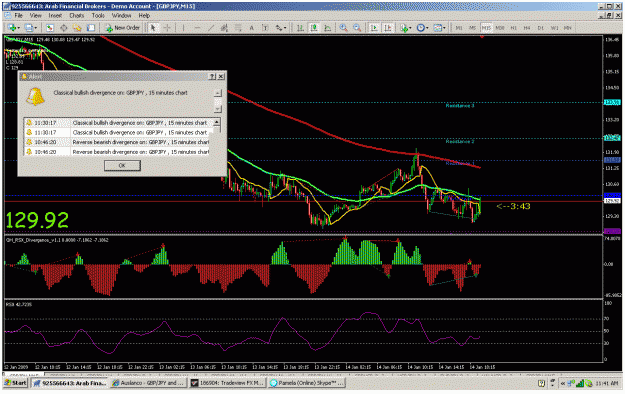
Task: Toggle the Terminal panel icon
Action: coord(91,28)
